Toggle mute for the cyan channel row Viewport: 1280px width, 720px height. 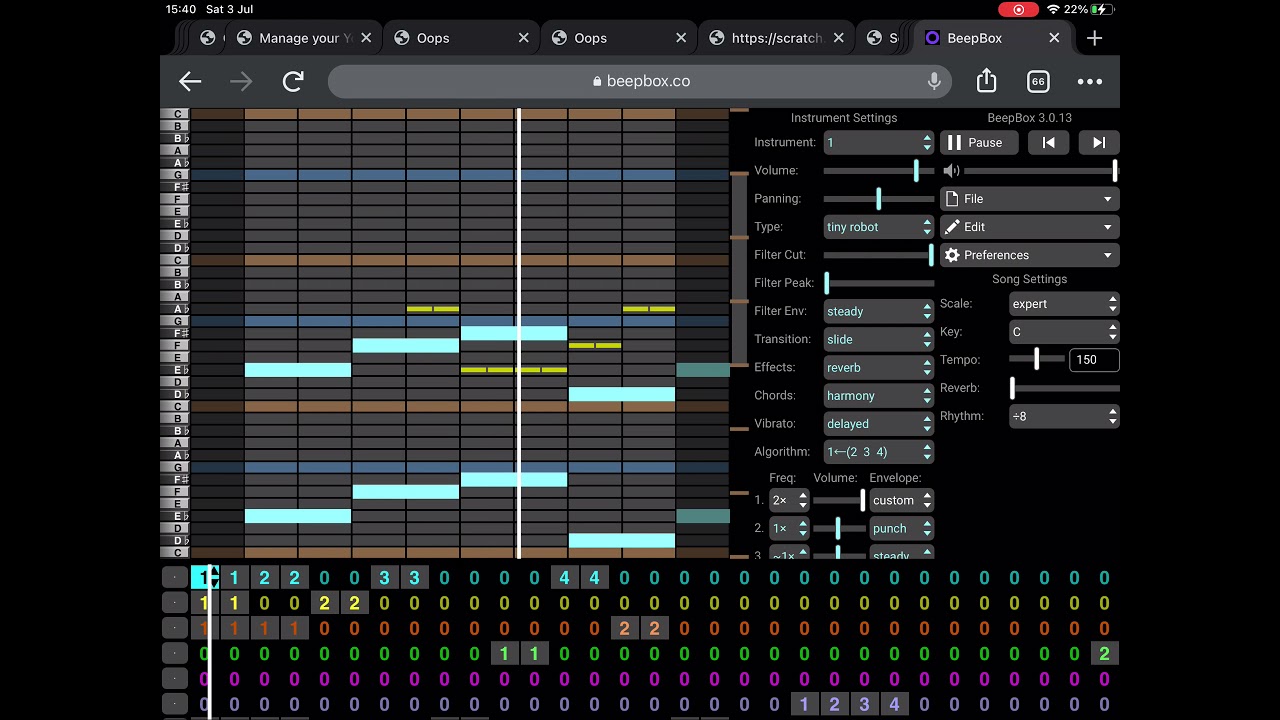click(175, 577)
